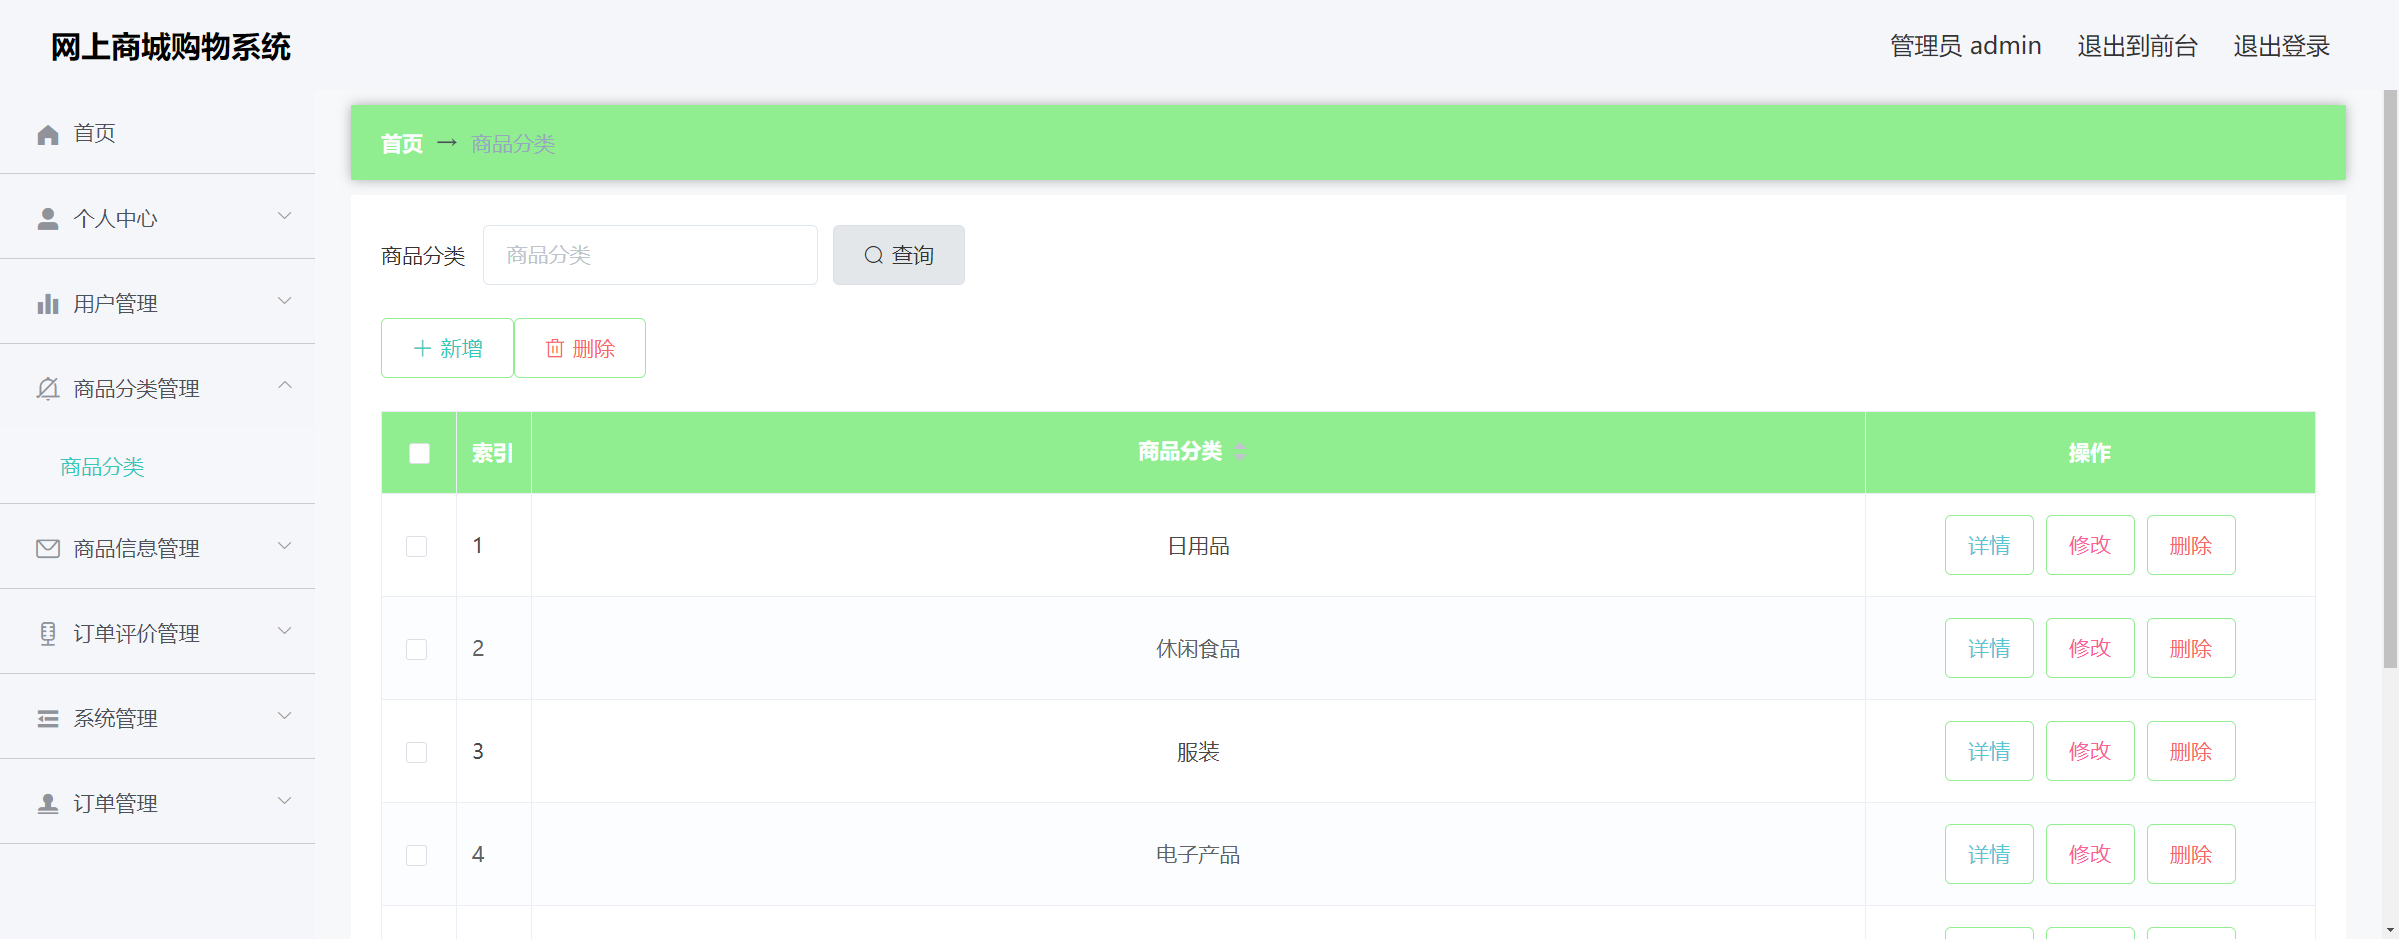This screenshot has width=2399, height=939.
Task: Click the 退出到前台 link
Action: pyautogui.click(x=2137, y=46)
